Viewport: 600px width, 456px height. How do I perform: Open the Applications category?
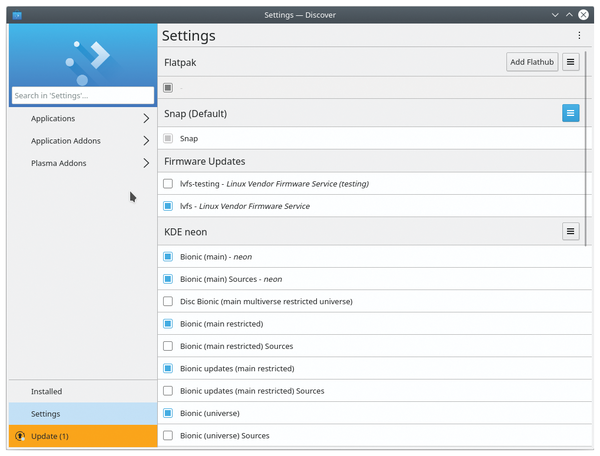click(83, 119)
